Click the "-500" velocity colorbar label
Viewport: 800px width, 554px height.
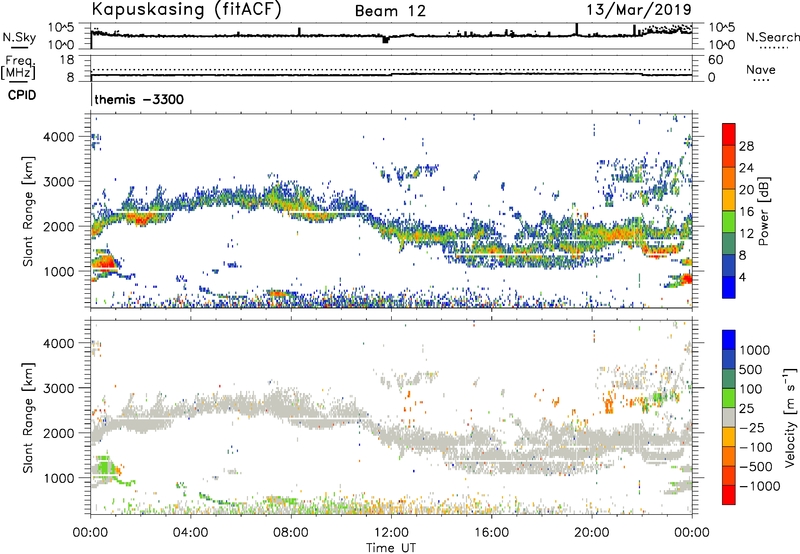(x=756, y=467)
